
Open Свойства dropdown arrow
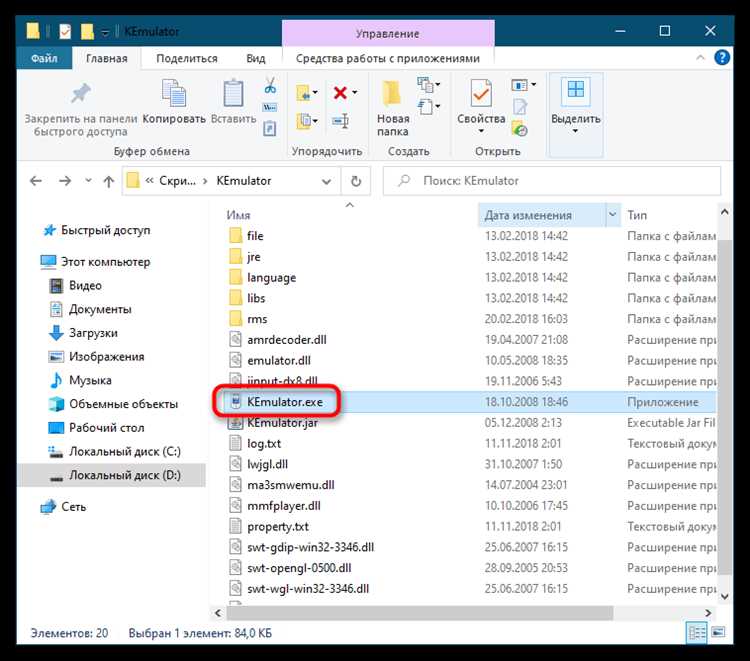[x=481, y=131]
